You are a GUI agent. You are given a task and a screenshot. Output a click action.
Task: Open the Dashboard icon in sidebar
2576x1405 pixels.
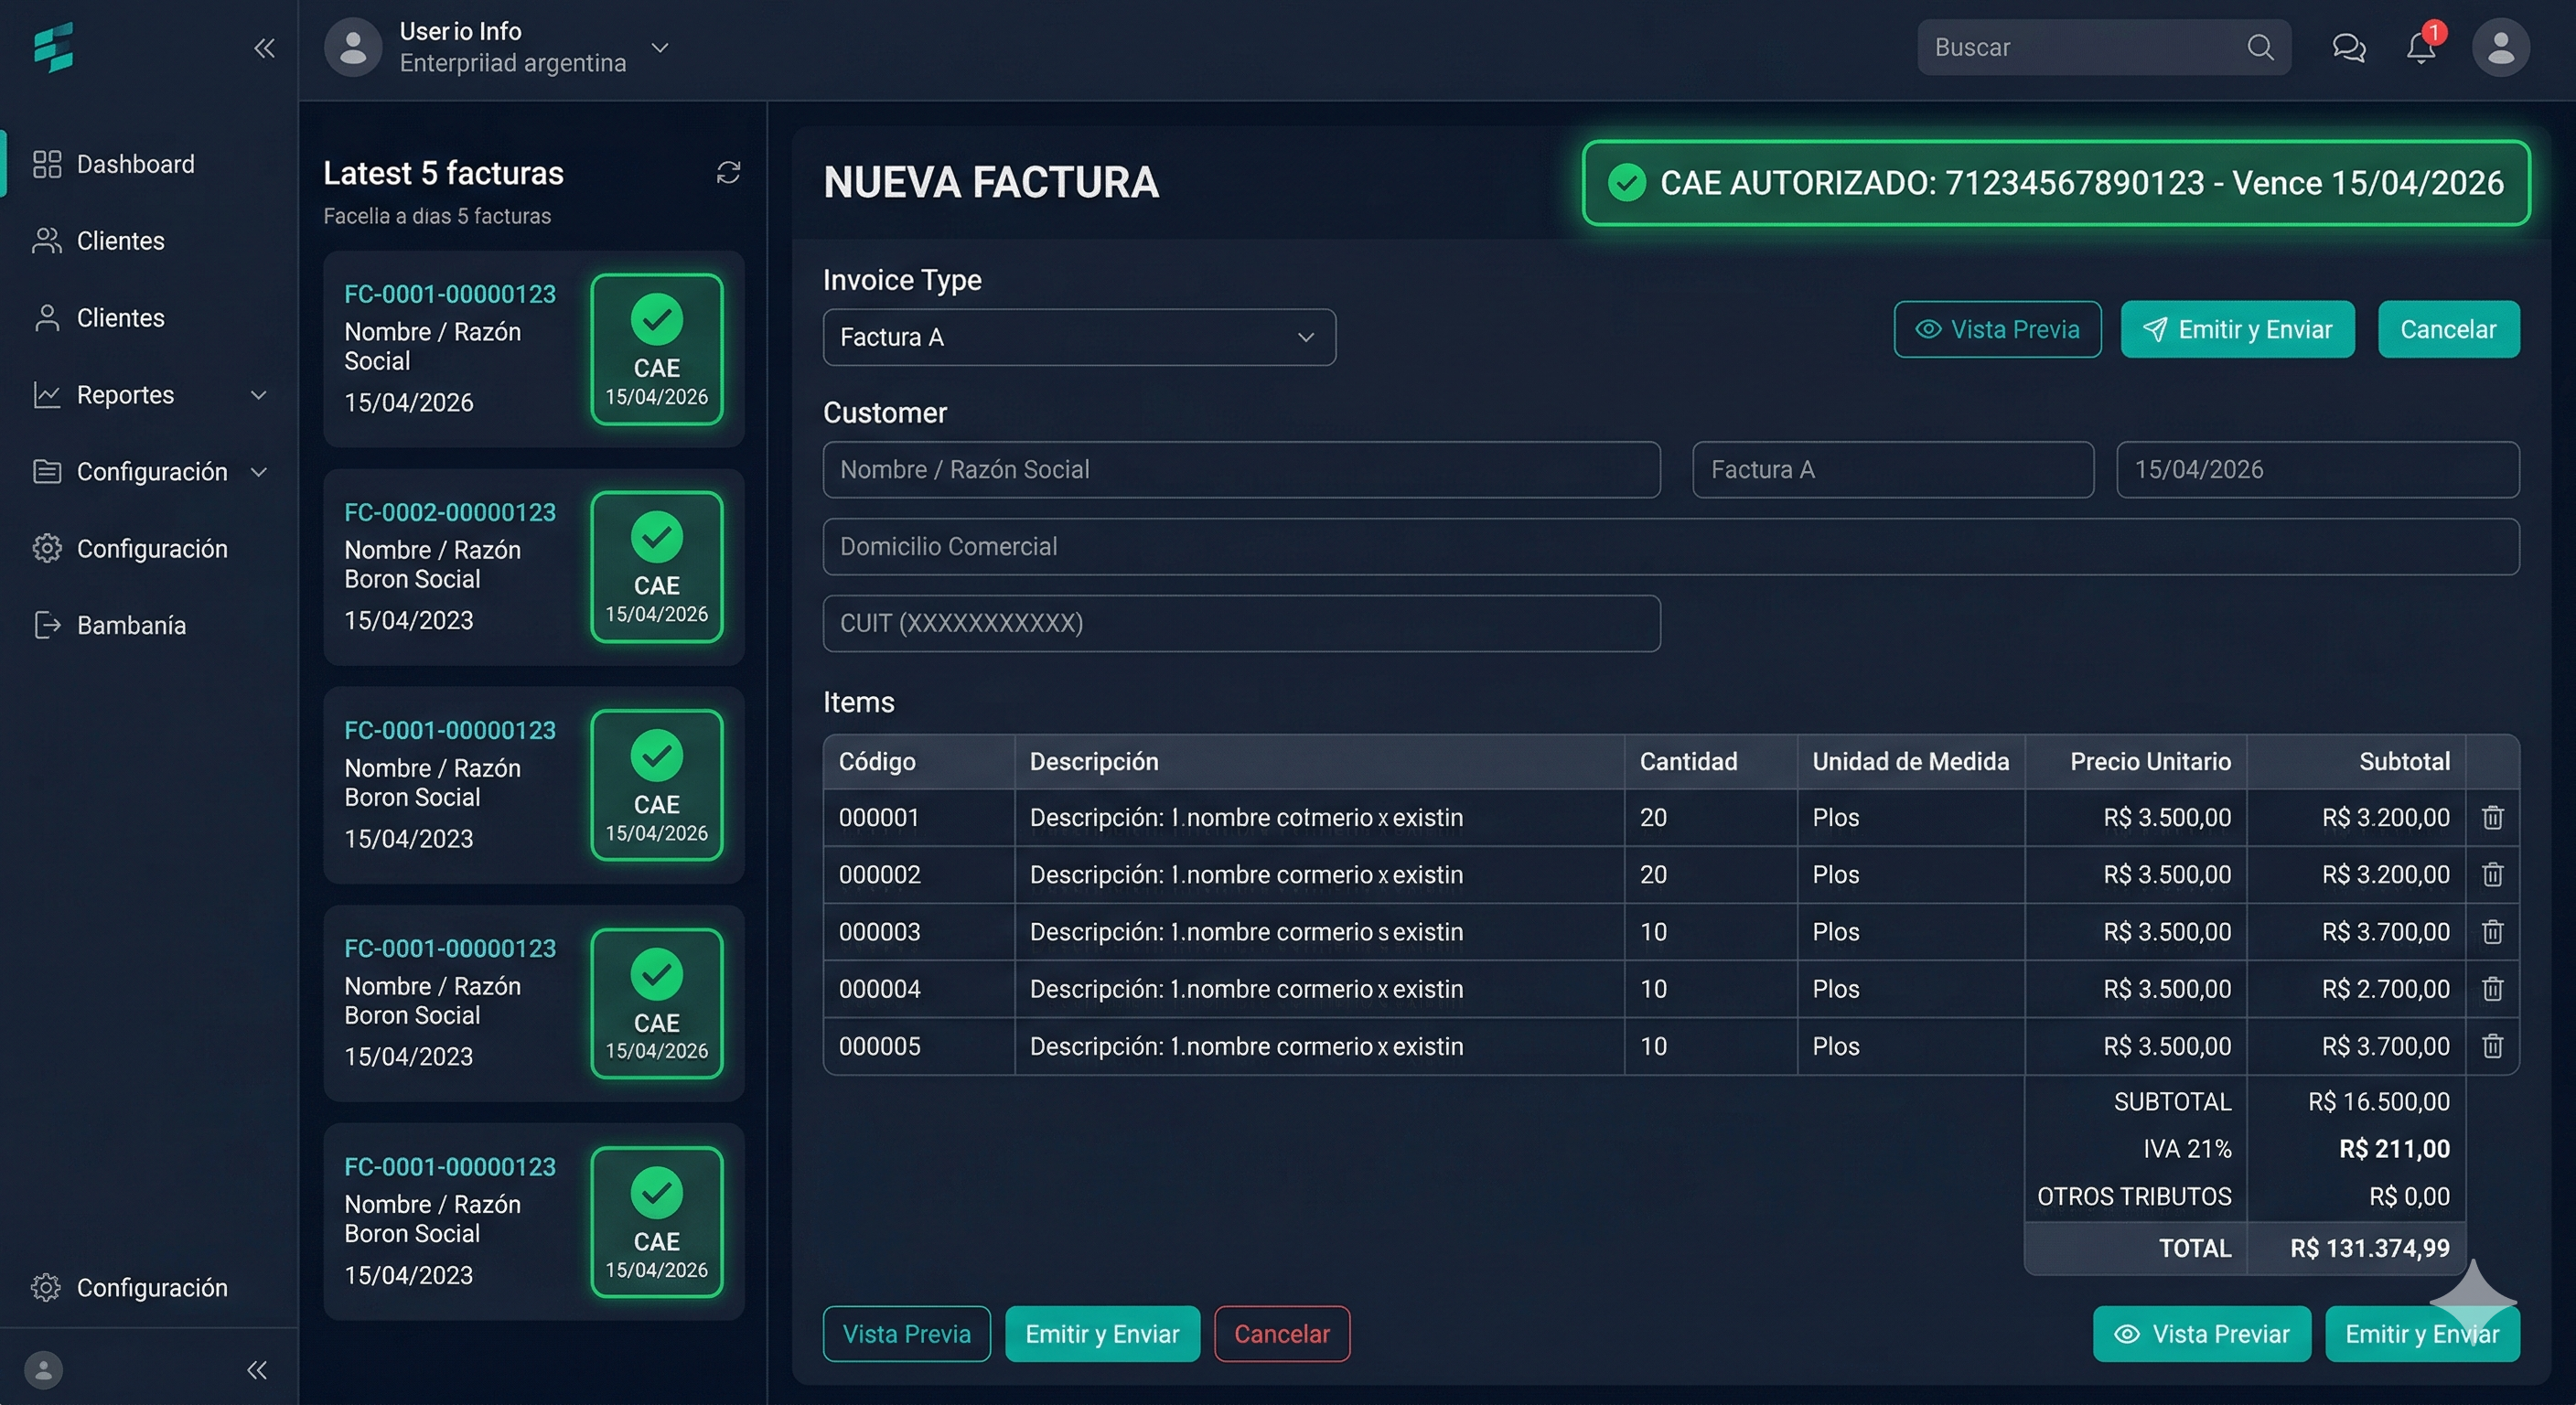47,163
